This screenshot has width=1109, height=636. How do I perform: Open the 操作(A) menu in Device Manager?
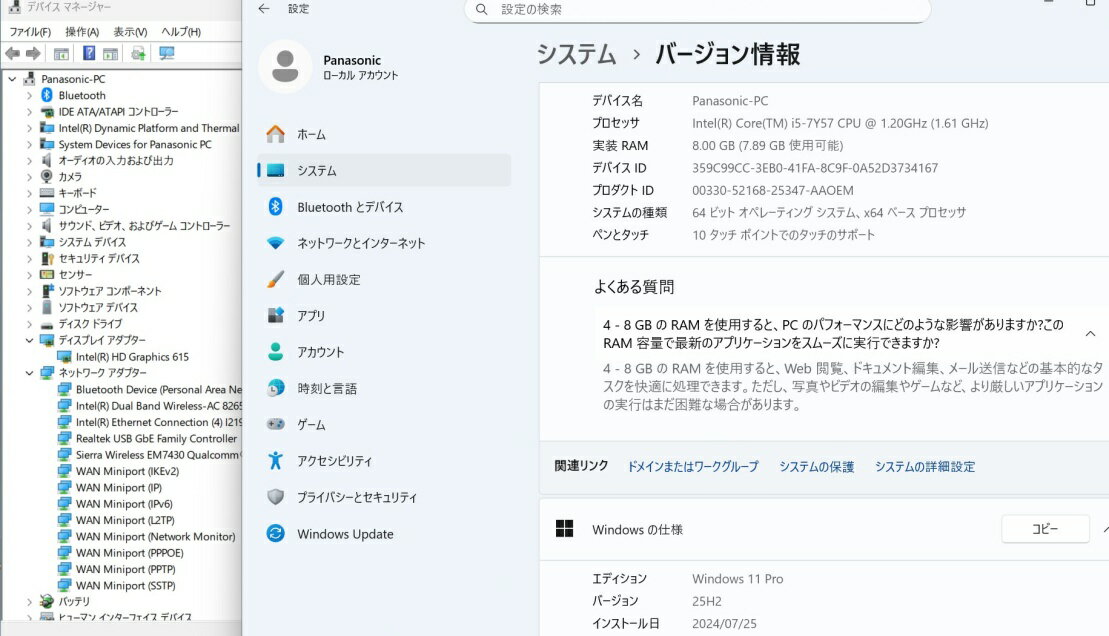pos(82,32)
